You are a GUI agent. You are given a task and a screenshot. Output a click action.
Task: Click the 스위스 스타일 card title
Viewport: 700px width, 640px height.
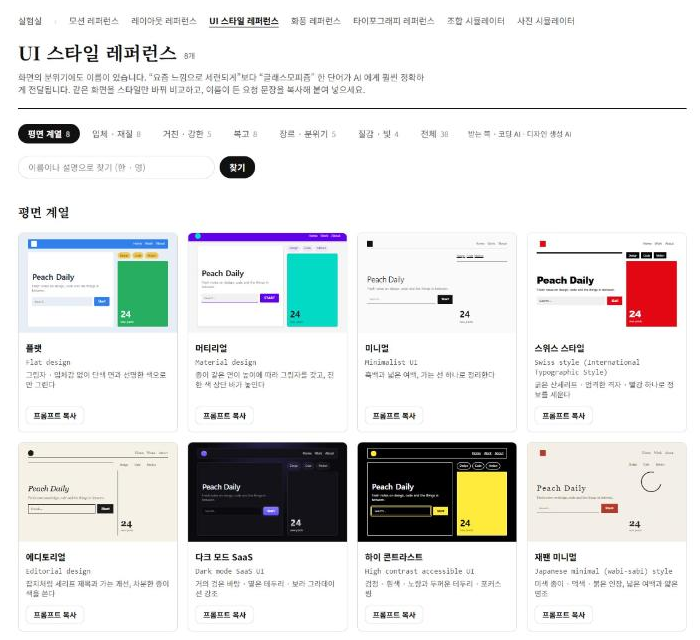click(x=559, y=348)
